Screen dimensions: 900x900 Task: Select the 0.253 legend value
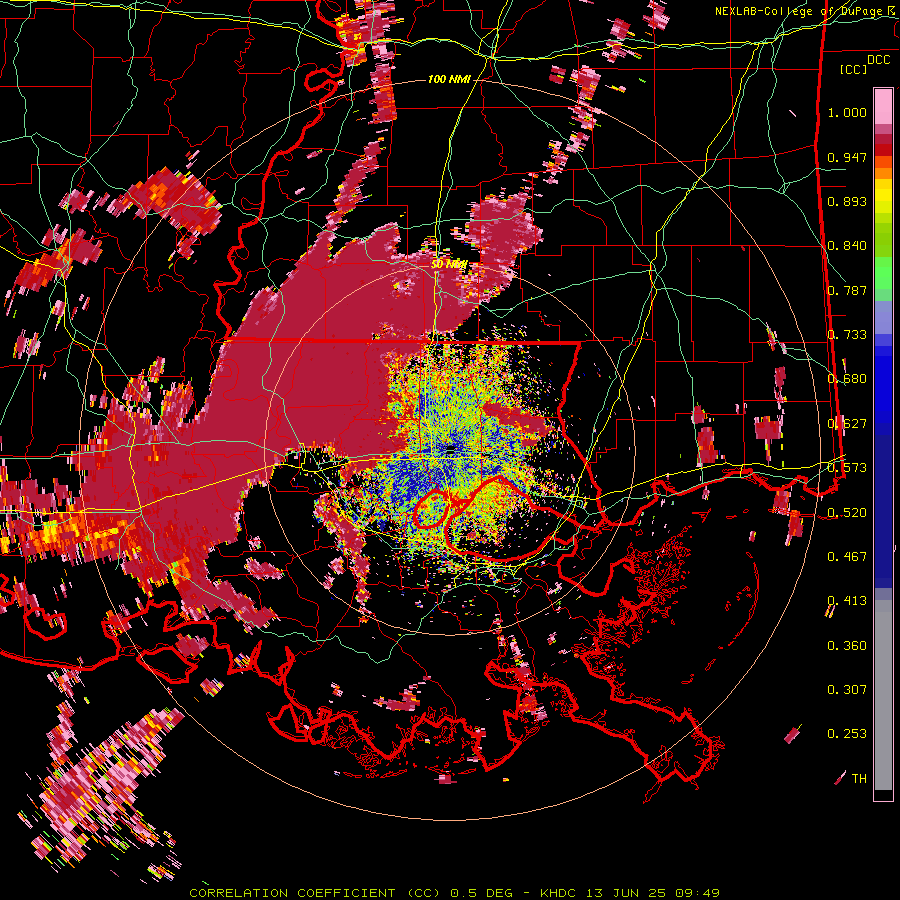pyautogui.click(x=847, y=734)
